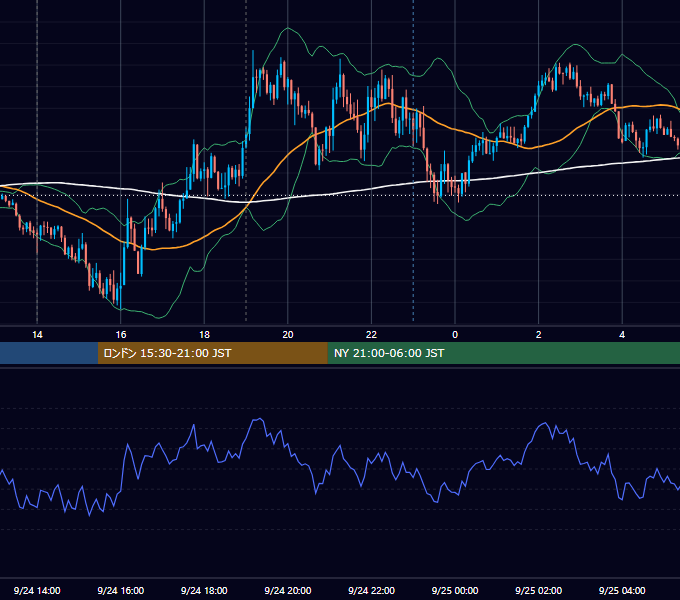The width and height of the screenshot is (680, 600).
Task: Click the '2' hour label on price chart axis
Action: pyautogui.click(x=539, y=335)
